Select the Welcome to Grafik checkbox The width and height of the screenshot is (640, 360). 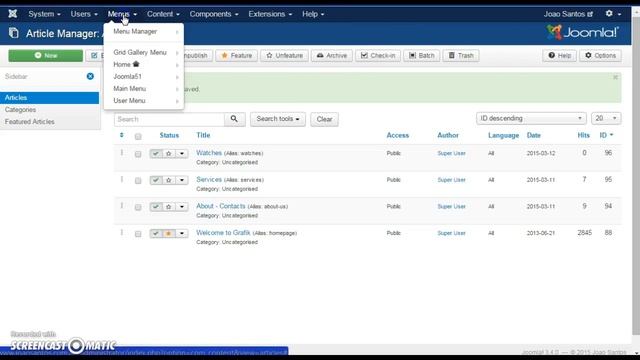138,234
